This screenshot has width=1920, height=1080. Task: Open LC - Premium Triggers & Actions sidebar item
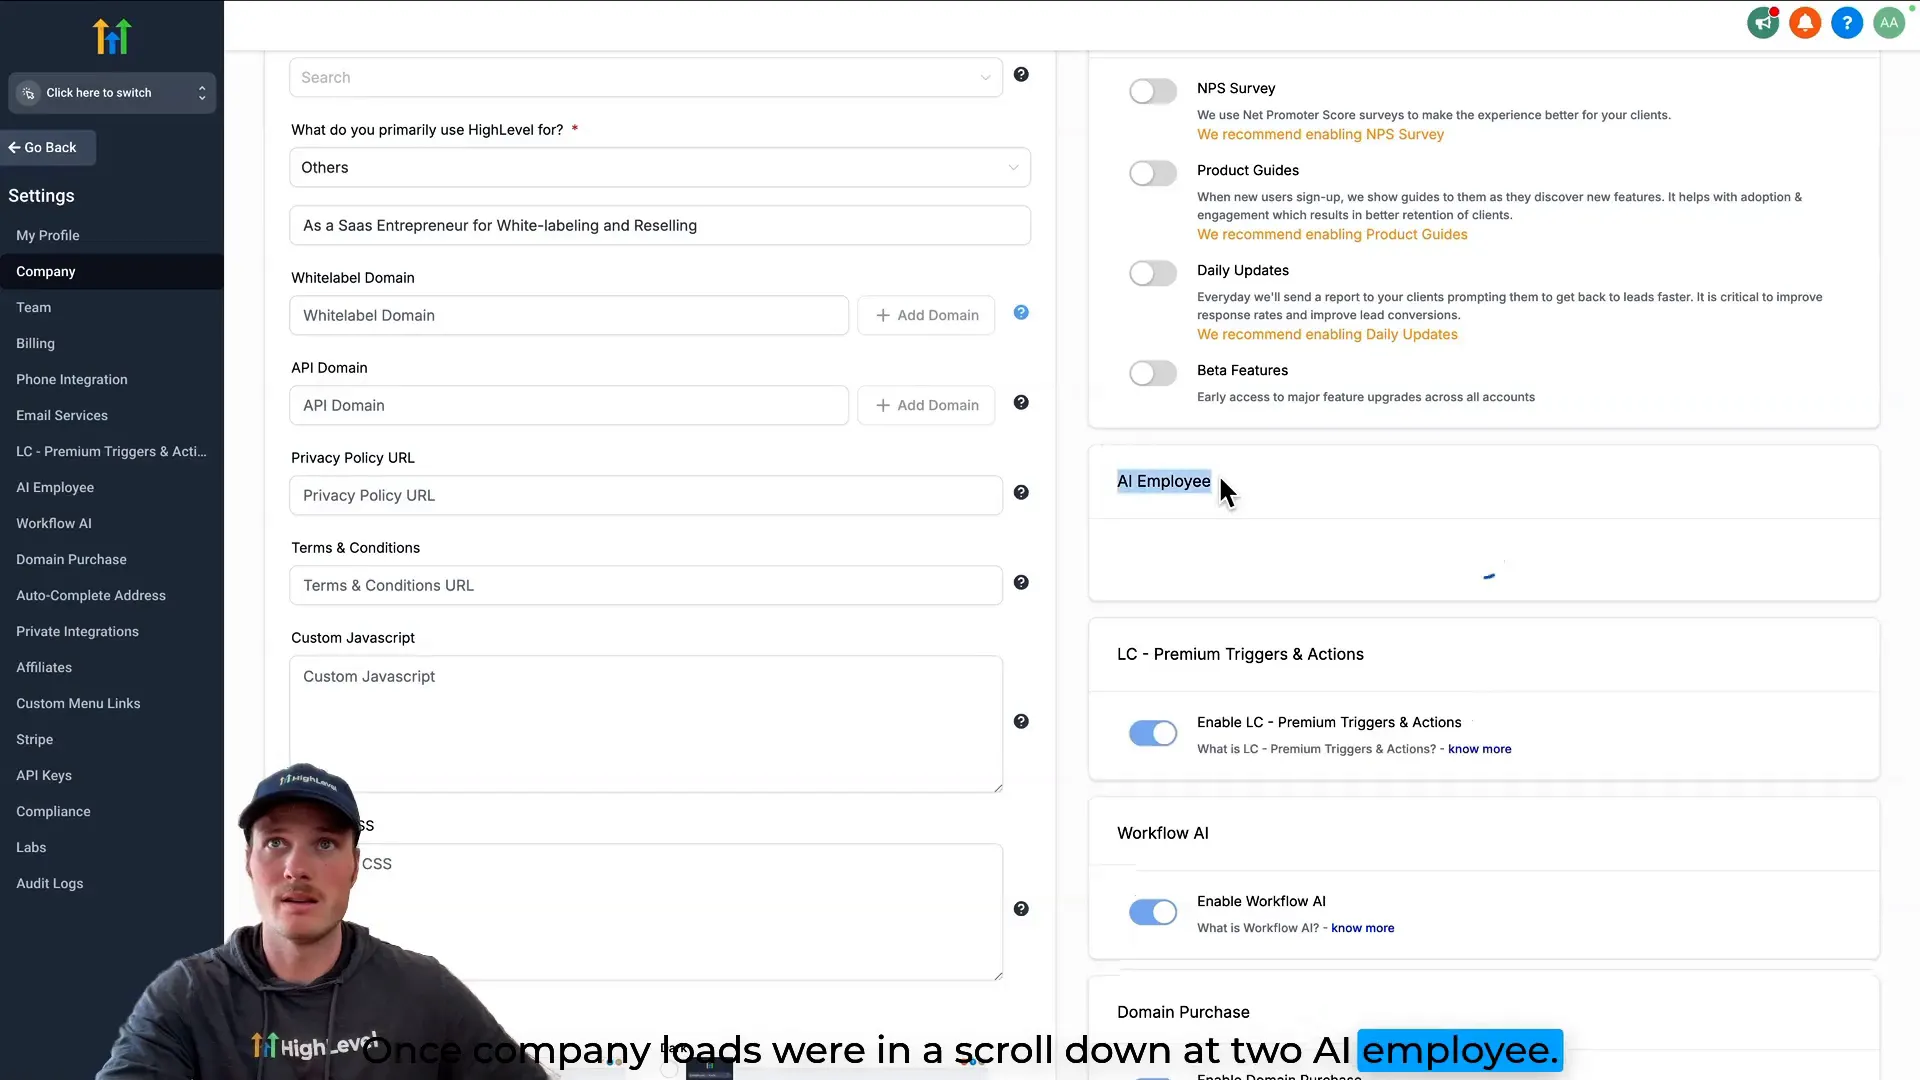[x=112, y=451]
